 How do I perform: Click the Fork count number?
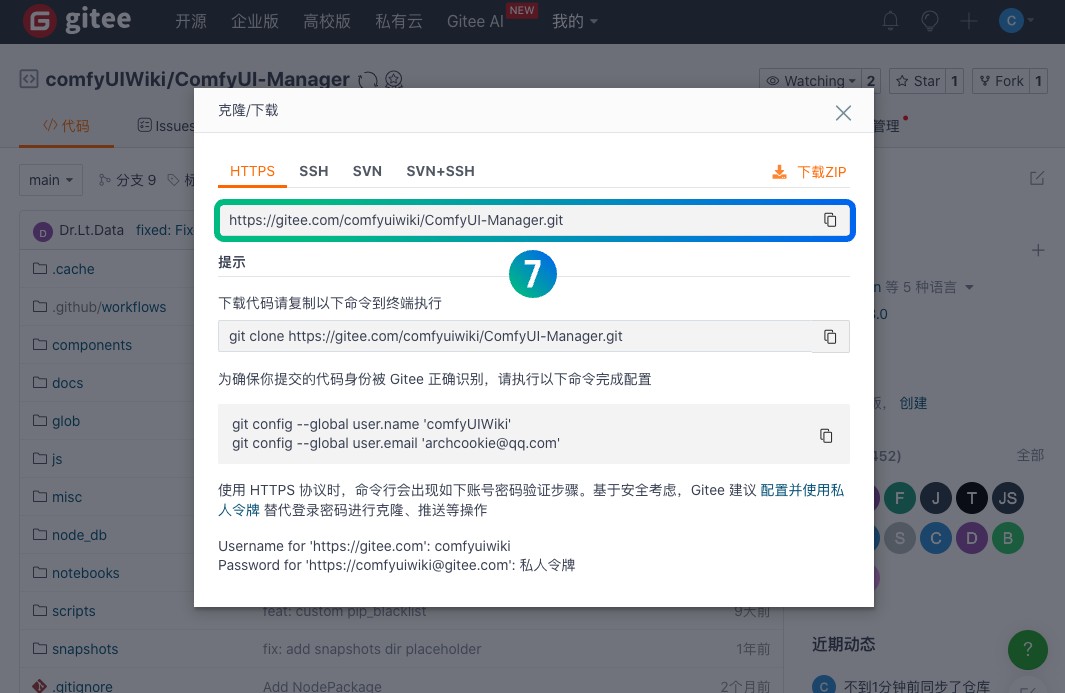click(x=1038, y=81)
